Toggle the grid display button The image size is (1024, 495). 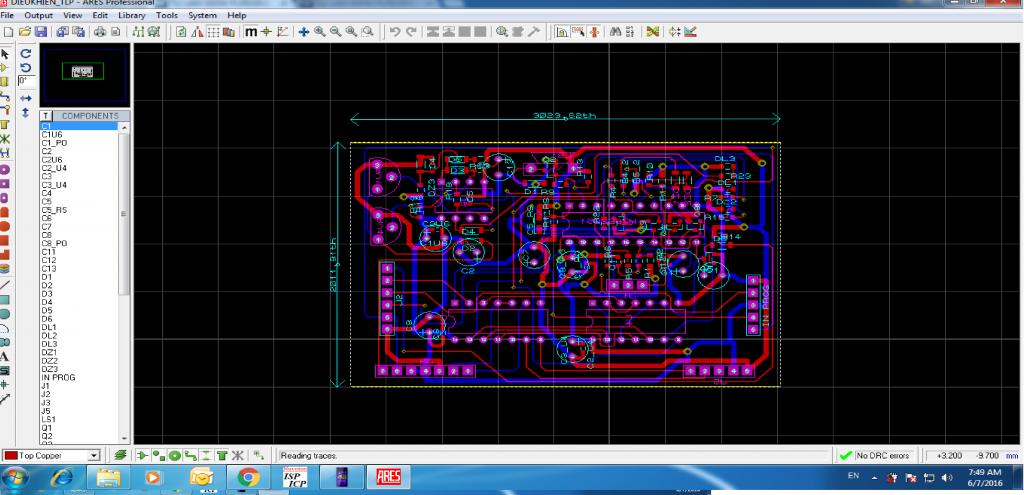tap(213, 32)
